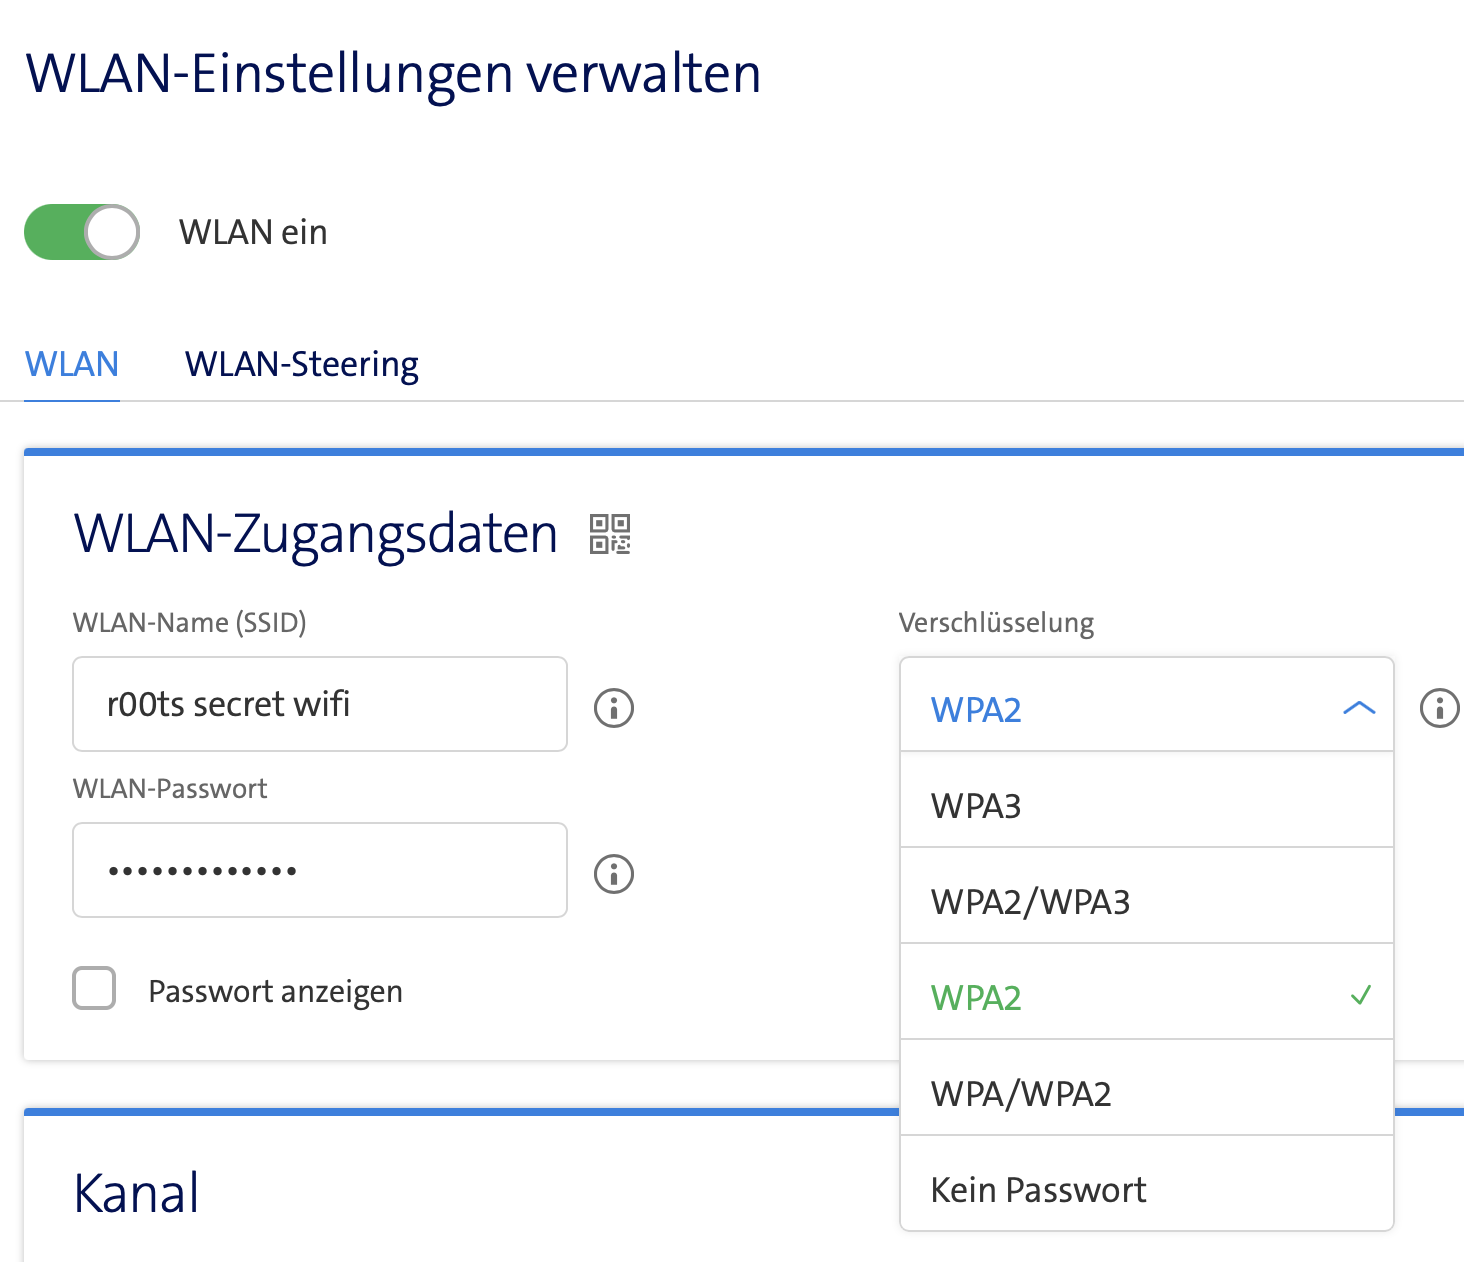Choose Kein Passwort option
Image resolution: width=1464 pixels, height=1262 pixels.
click(1146, 1189)
